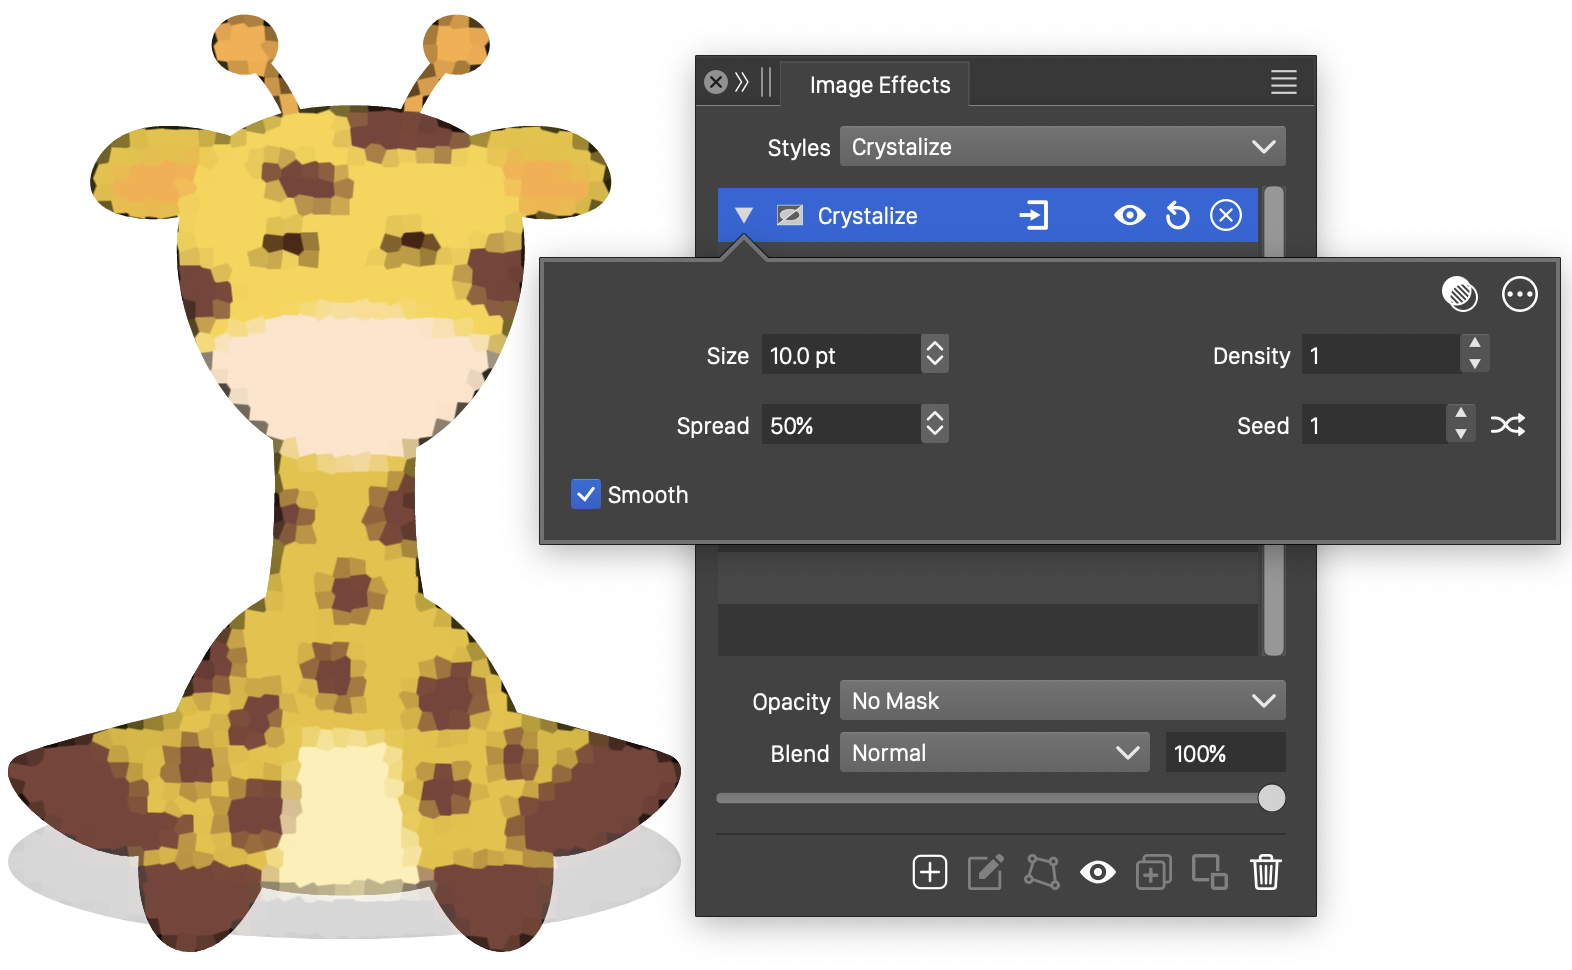
Task: Open the more options ellipsis icon
Action: pyautogui.click(x=1519, y=294)
